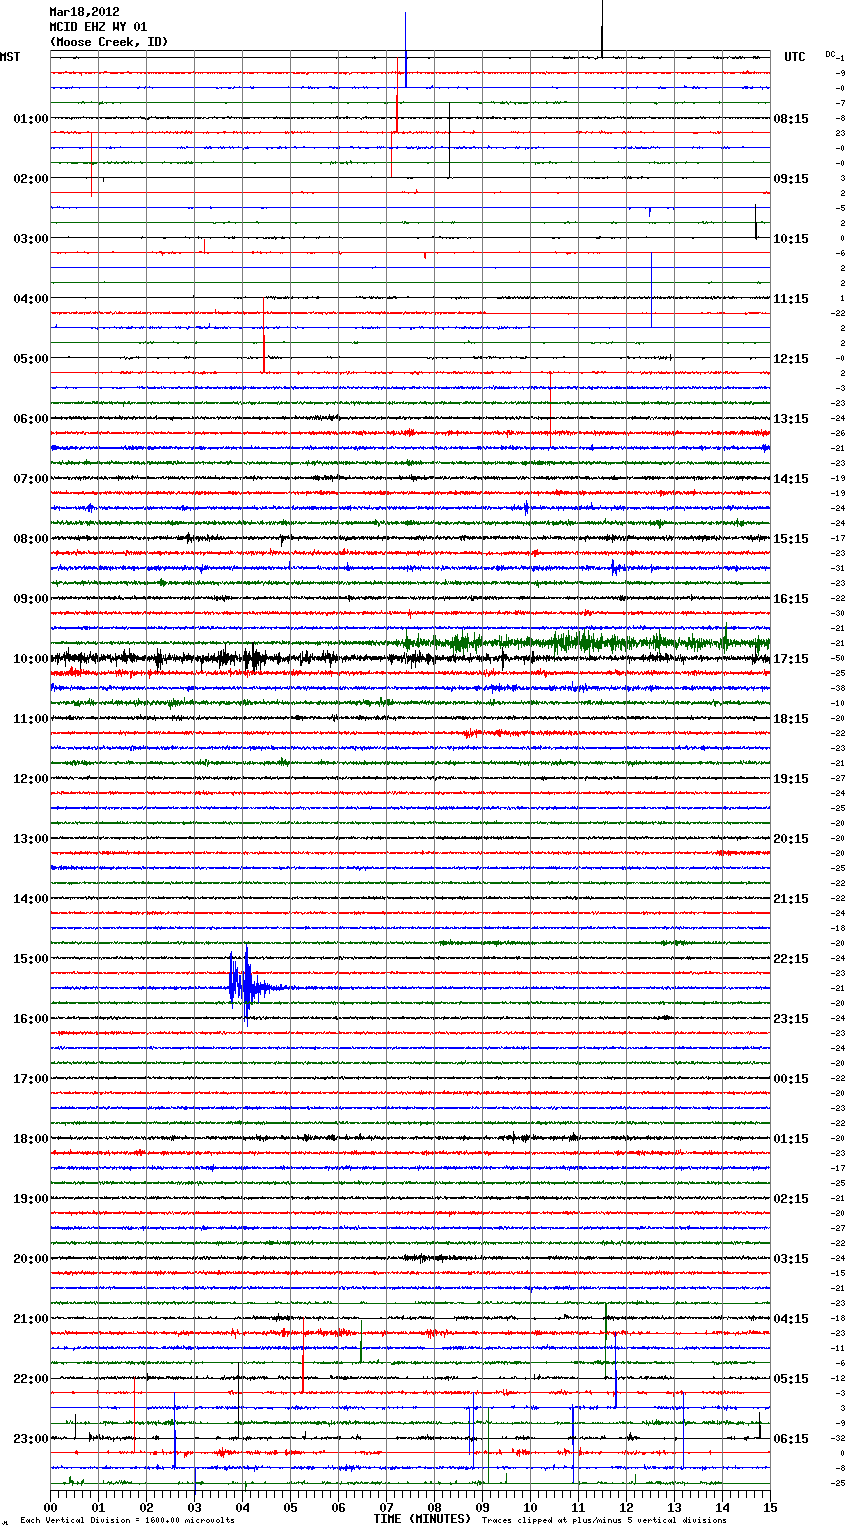Select the 11:00 MST time label
This screenshot has height=1534, width=850.
pyautogui.click(x=31, y=719)
